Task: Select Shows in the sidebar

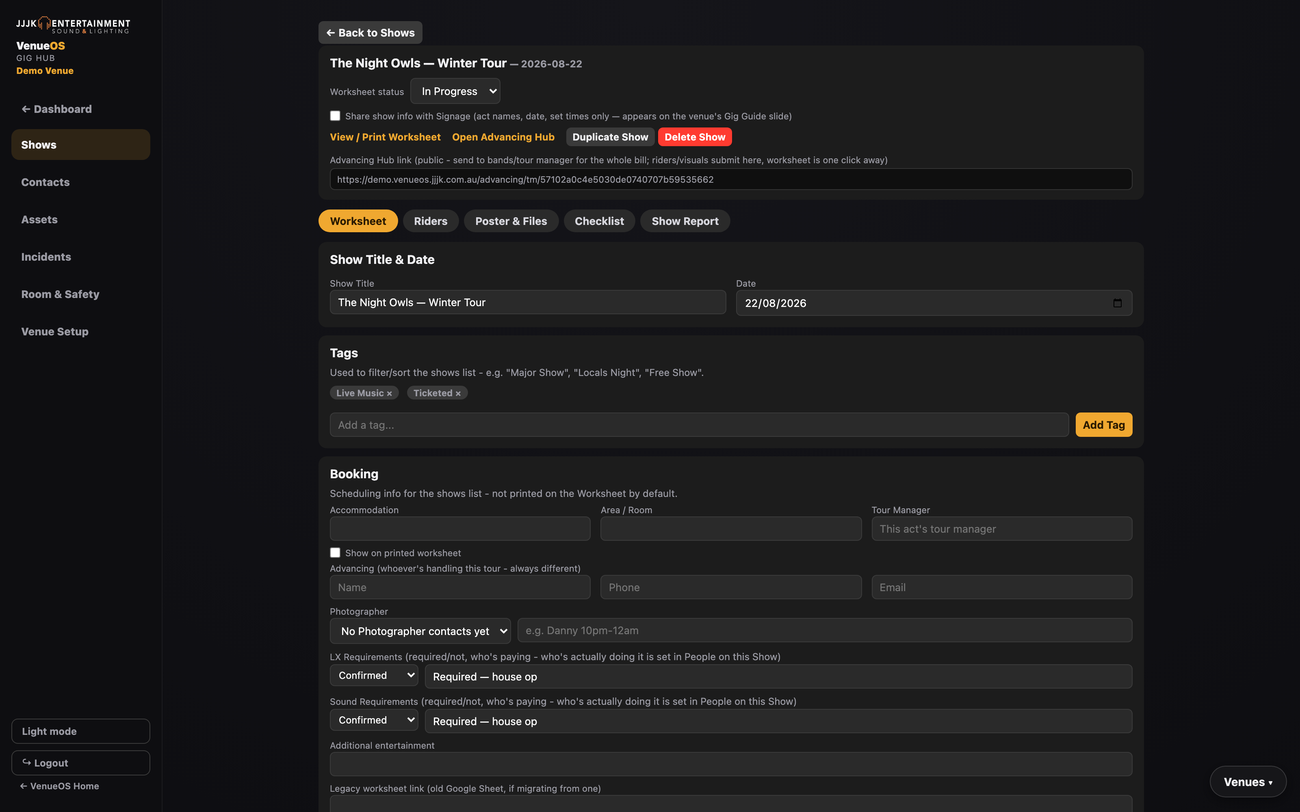Action: pyautogui.click(x=80, y=145)
